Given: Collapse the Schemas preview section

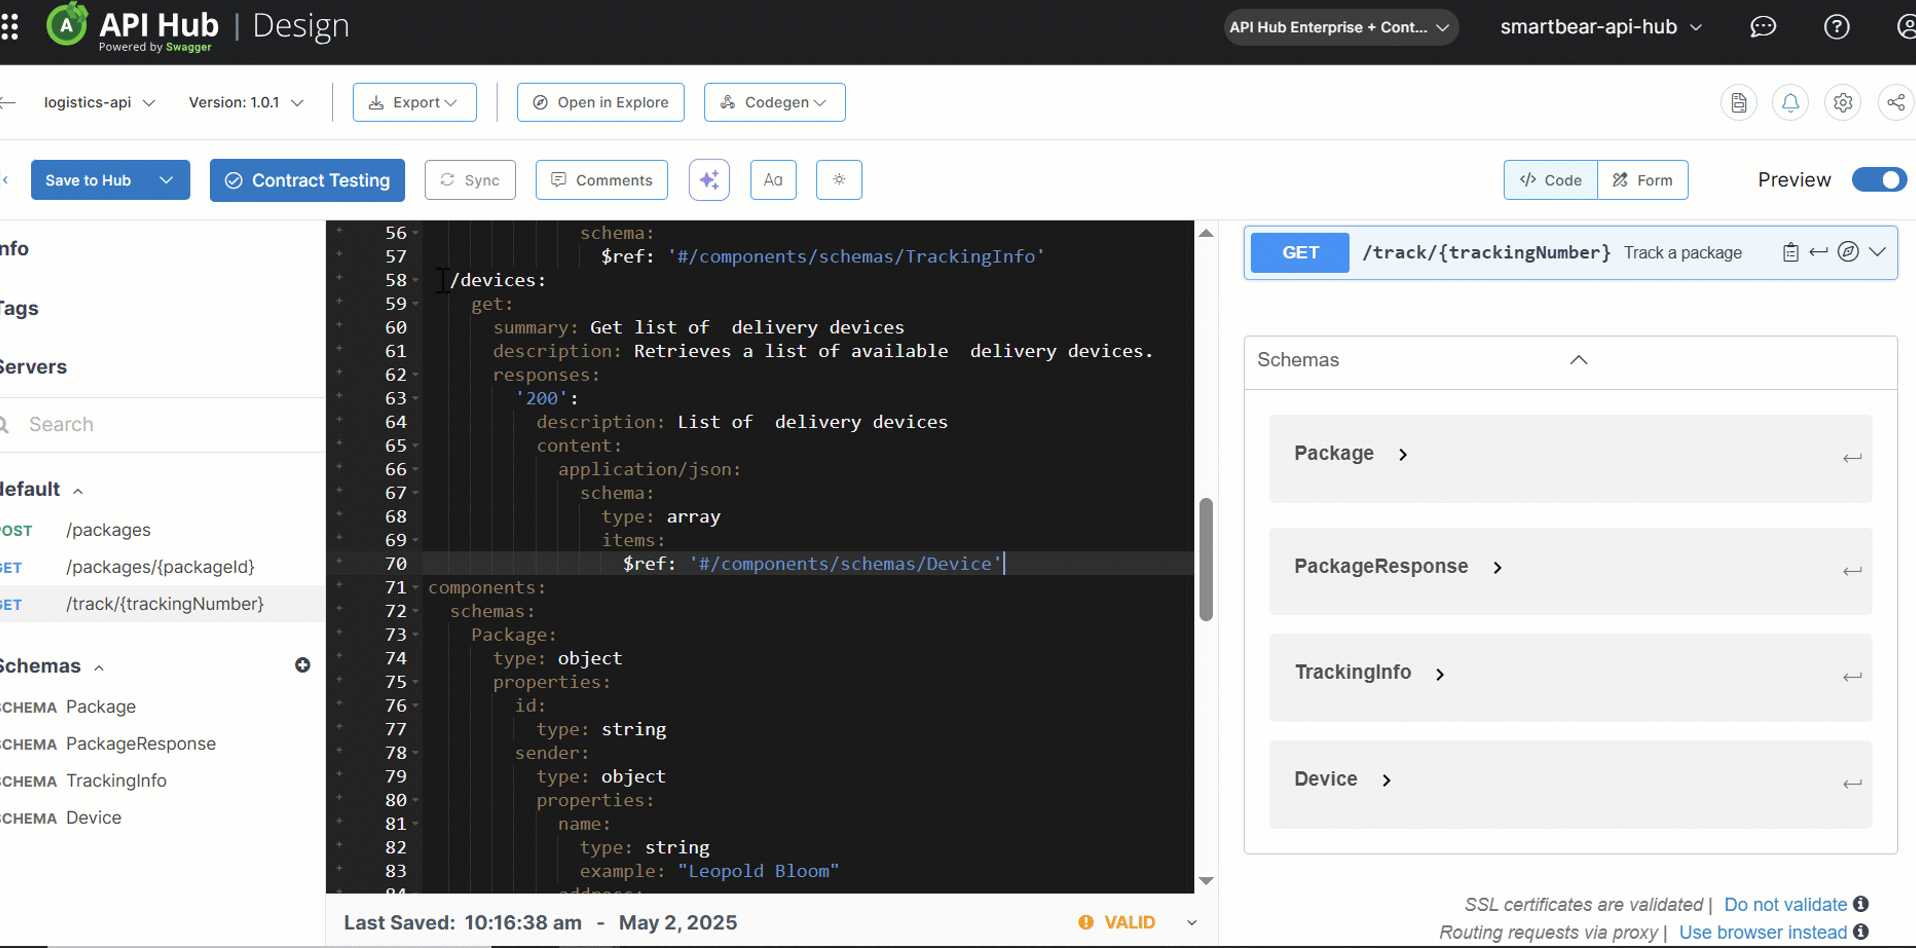Looking at the screenshot, I should tap(1578, 360).
